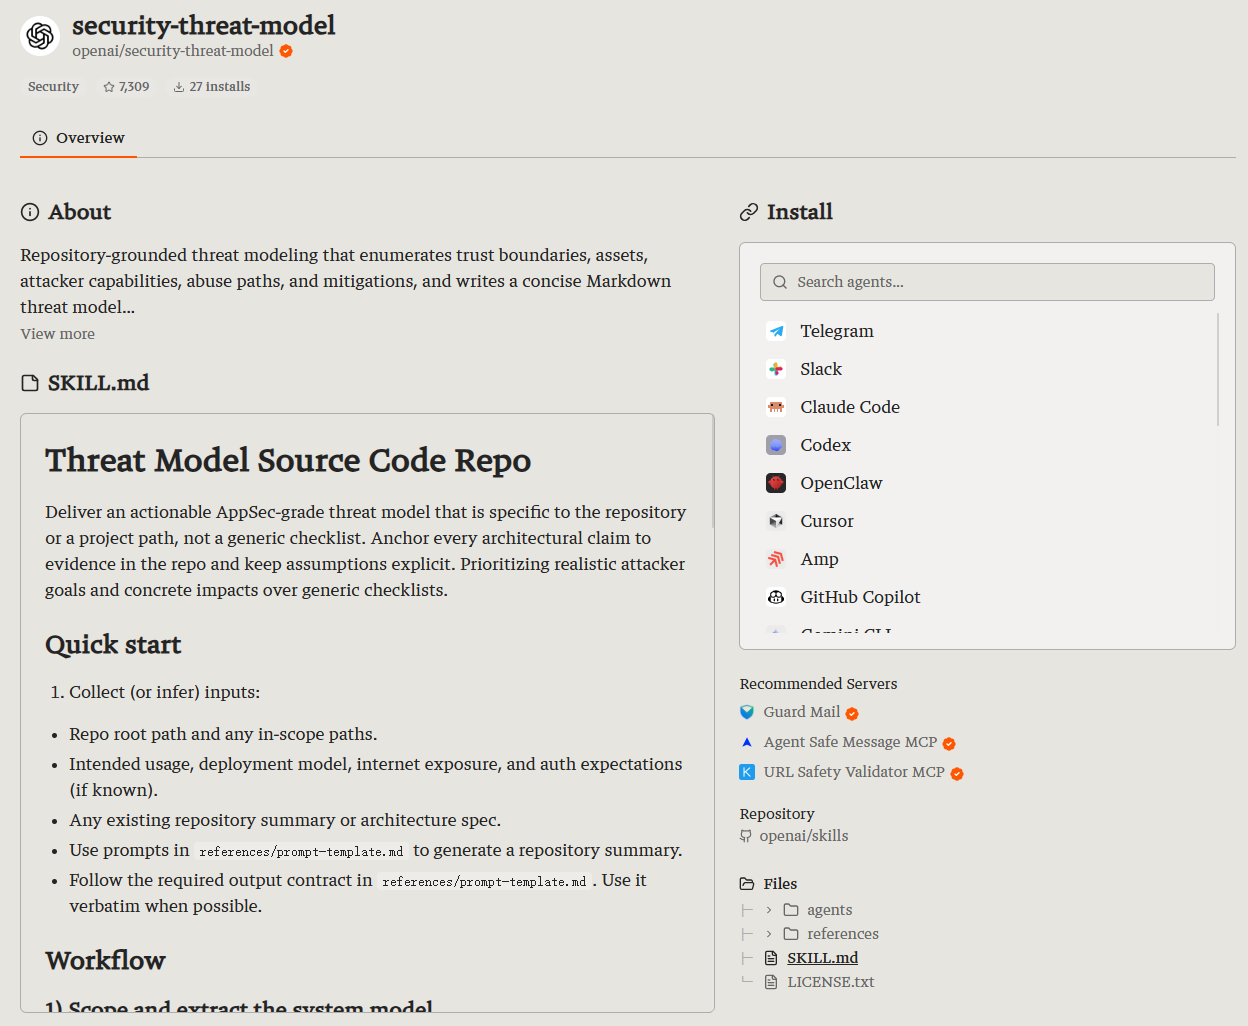Expand the references folder chevron
This screenshot has height=1026, width=1248.
point(769,934)
